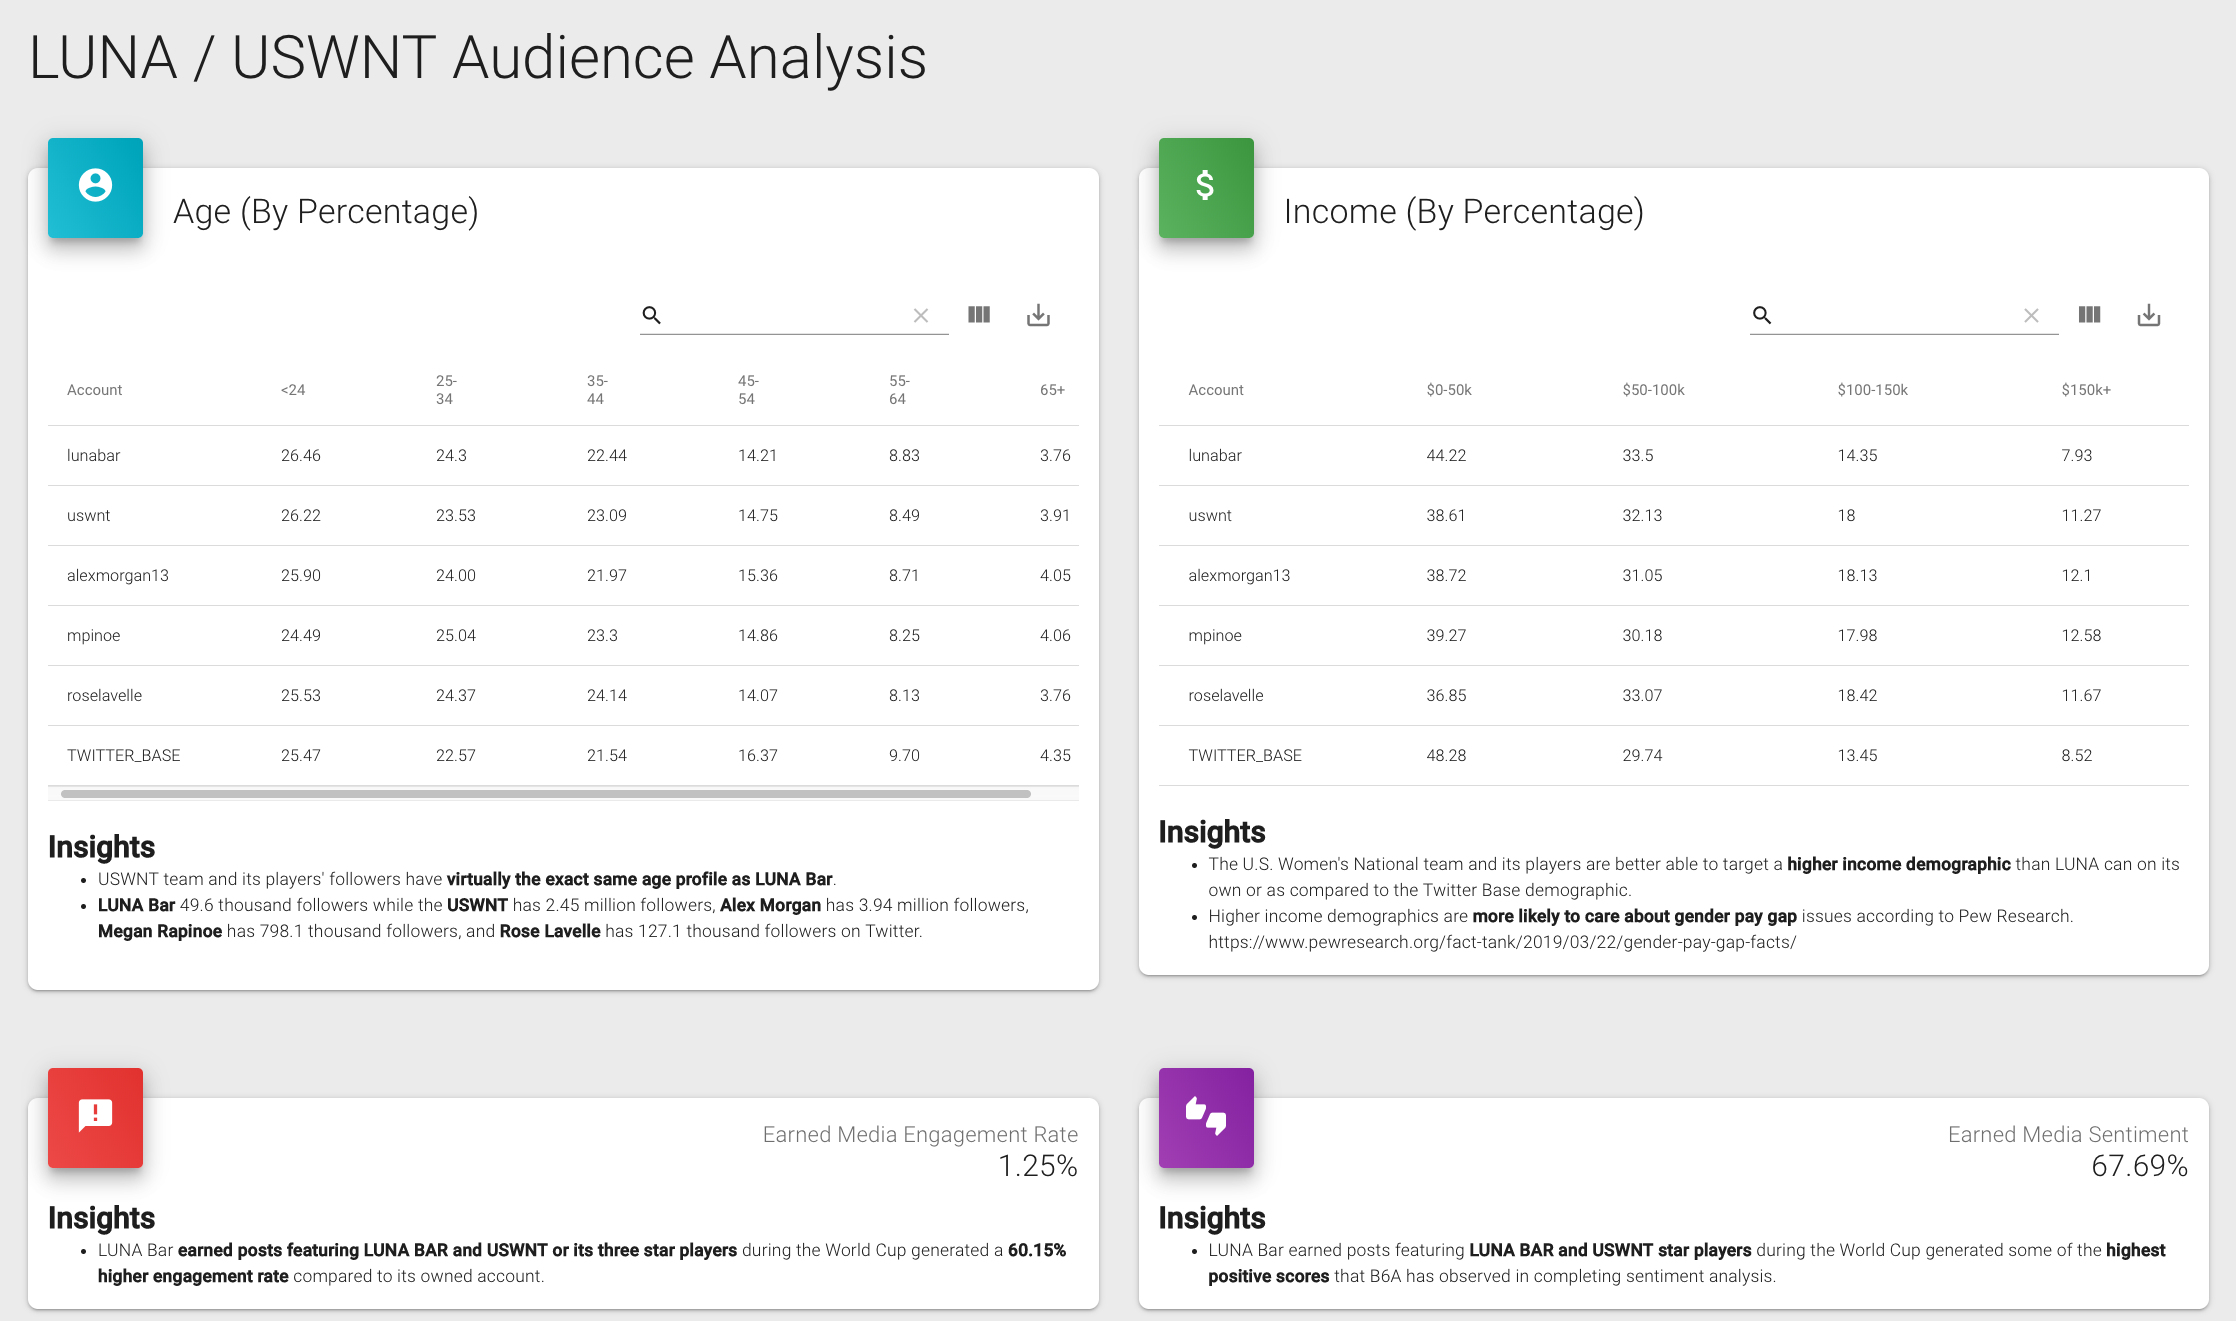Viewport: 2236px width, 1321px height.
Task: Click the 67.69% sentiment value
Action: 2140,1166
